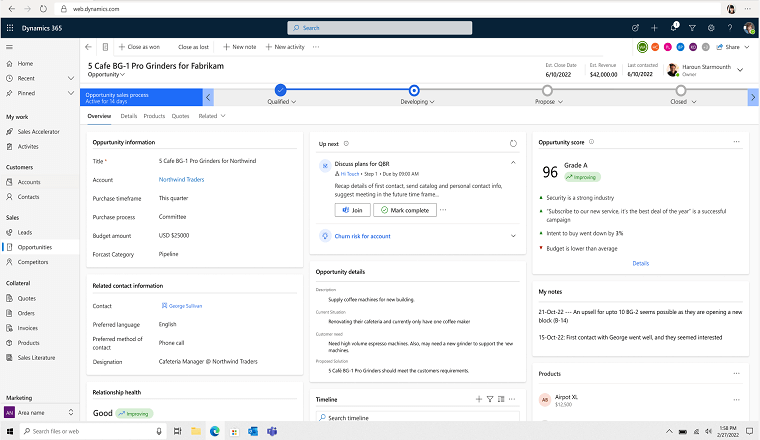The image size is (760, 440).
Task: Open the Northwind Traders account link
Action: click(x=181, y=179)
